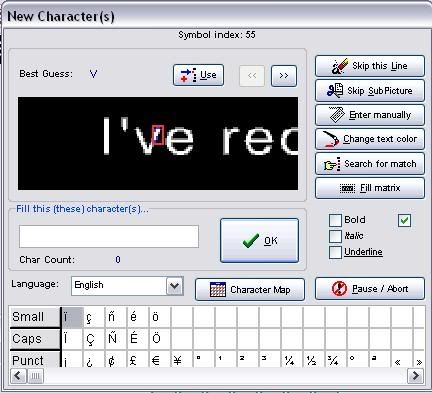Focus the Fill this character(s) text field

(x=109, y=236)
